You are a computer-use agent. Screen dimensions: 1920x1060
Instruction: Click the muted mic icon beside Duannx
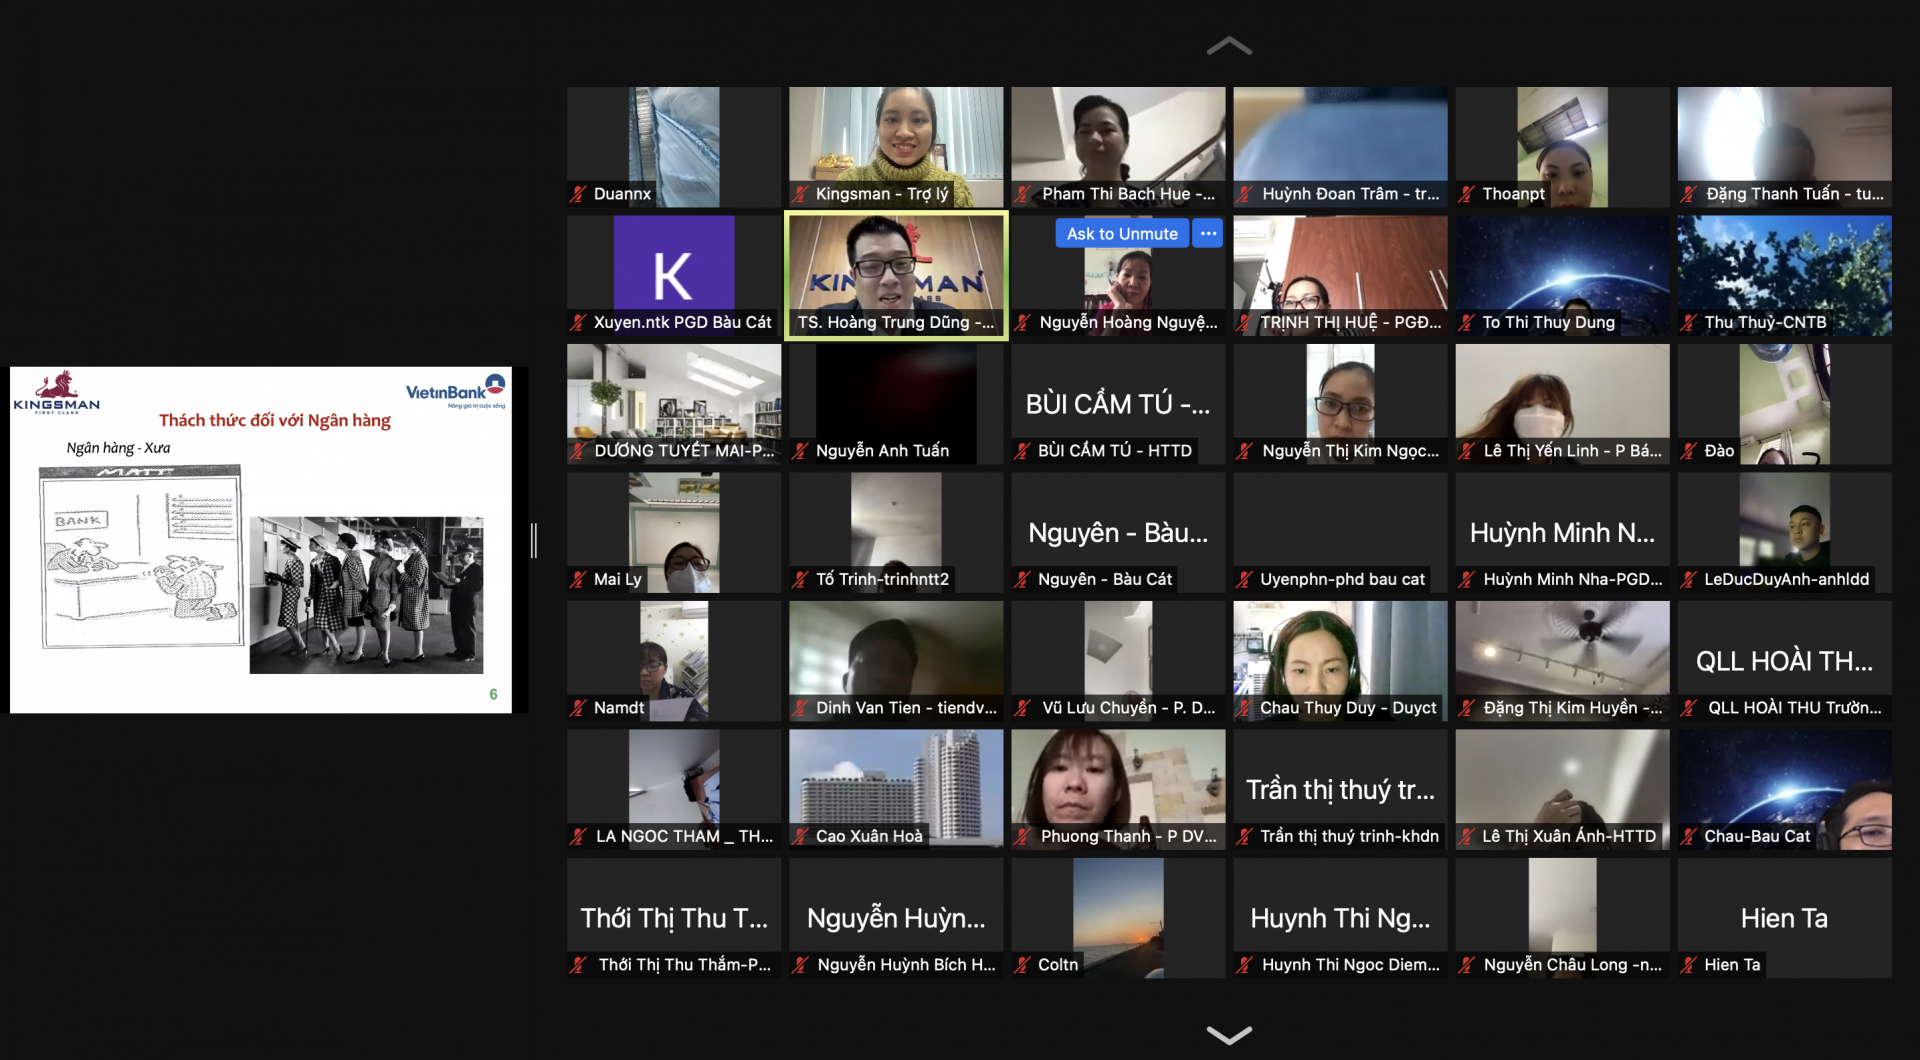pyautogui.click(x=578, y=194)
